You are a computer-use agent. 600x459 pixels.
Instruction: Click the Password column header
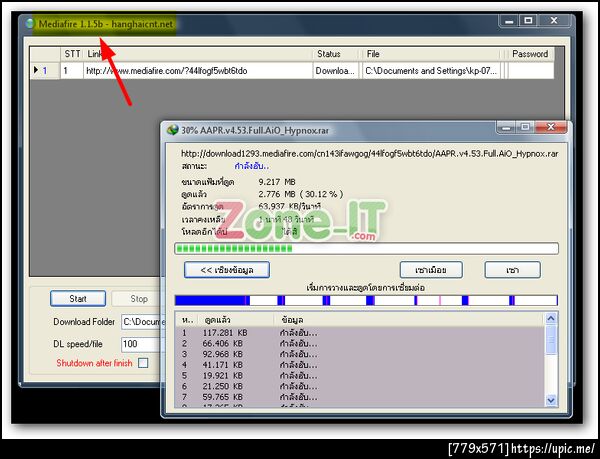pyautogui.click(x=530, y=54)
